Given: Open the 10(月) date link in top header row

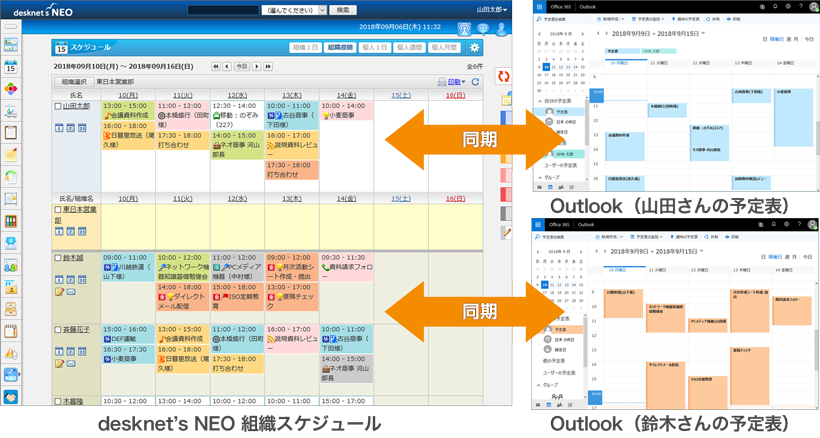Looking at the screenshot, I should (x=128, y=96).
